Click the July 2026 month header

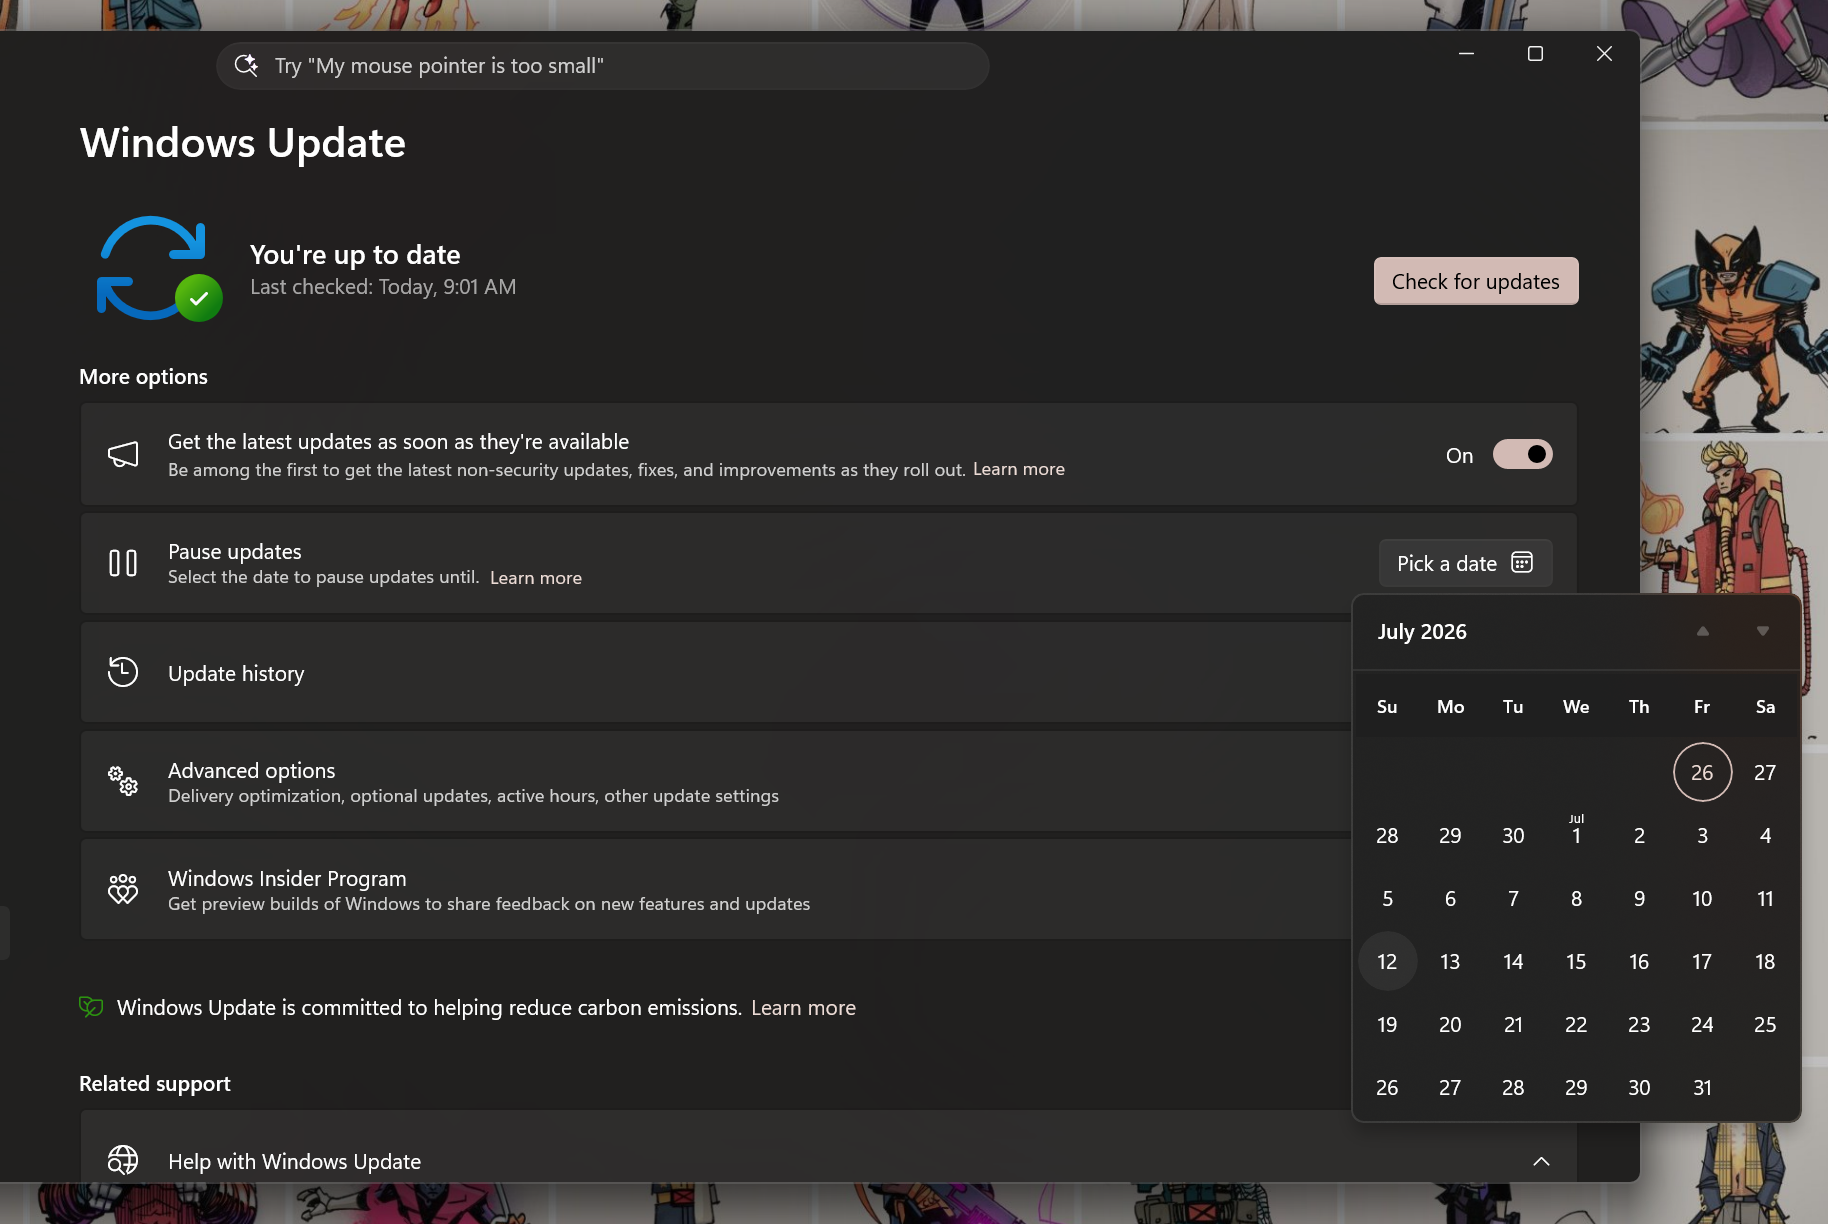(1422, 632)
